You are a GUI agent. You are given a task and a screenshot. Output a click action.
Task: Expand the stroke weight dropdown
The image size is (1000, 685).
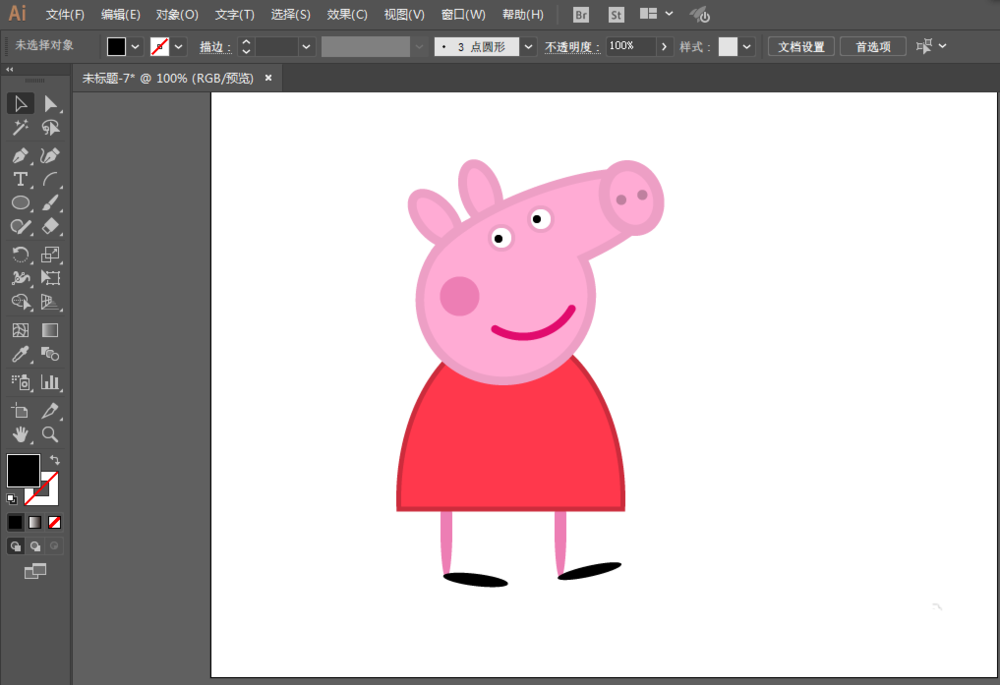click(x=306, y=47)
